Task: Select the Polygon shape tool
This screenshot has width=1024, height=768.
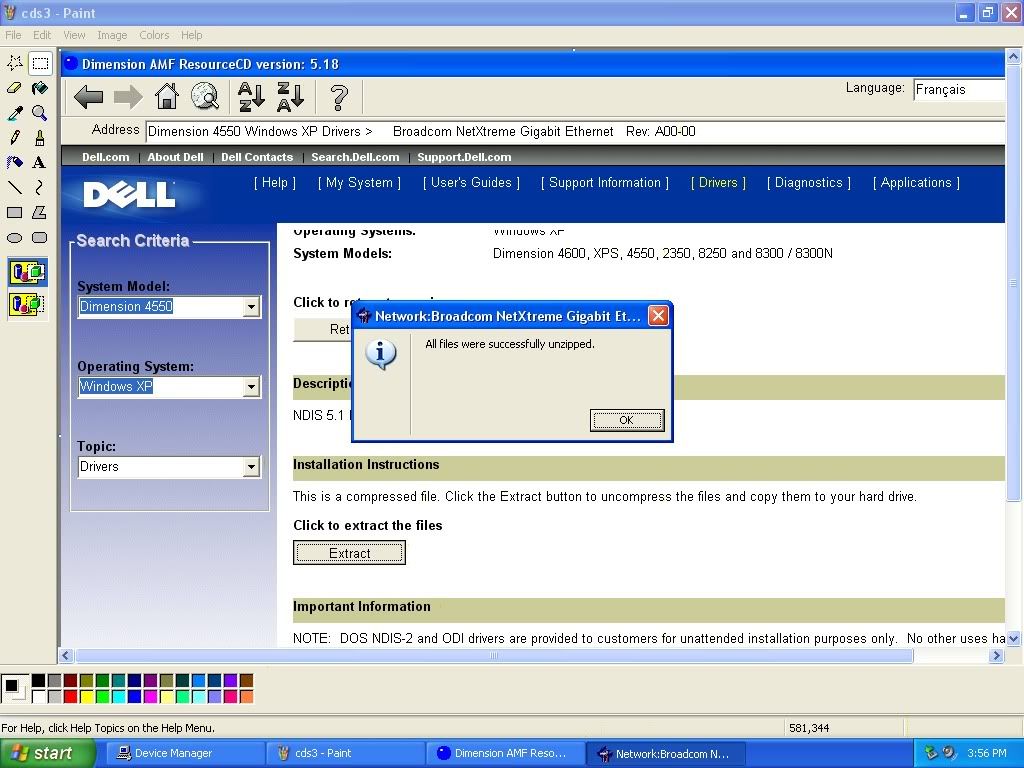Action: tap(40, 212)
